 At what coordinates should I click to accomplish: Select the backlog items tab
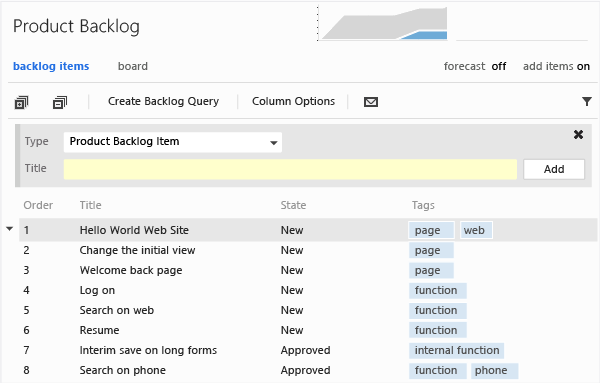[x=51, y=66]
